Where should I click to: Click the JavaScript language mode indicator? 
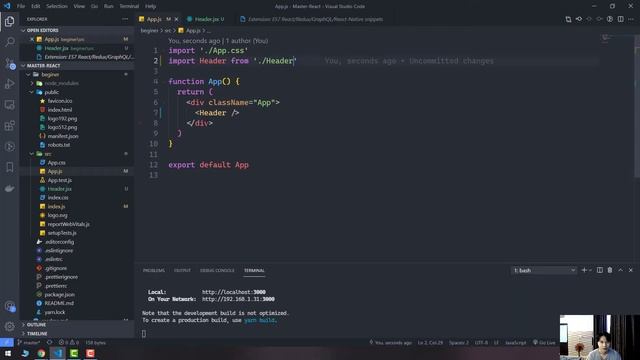coord(516,342)
